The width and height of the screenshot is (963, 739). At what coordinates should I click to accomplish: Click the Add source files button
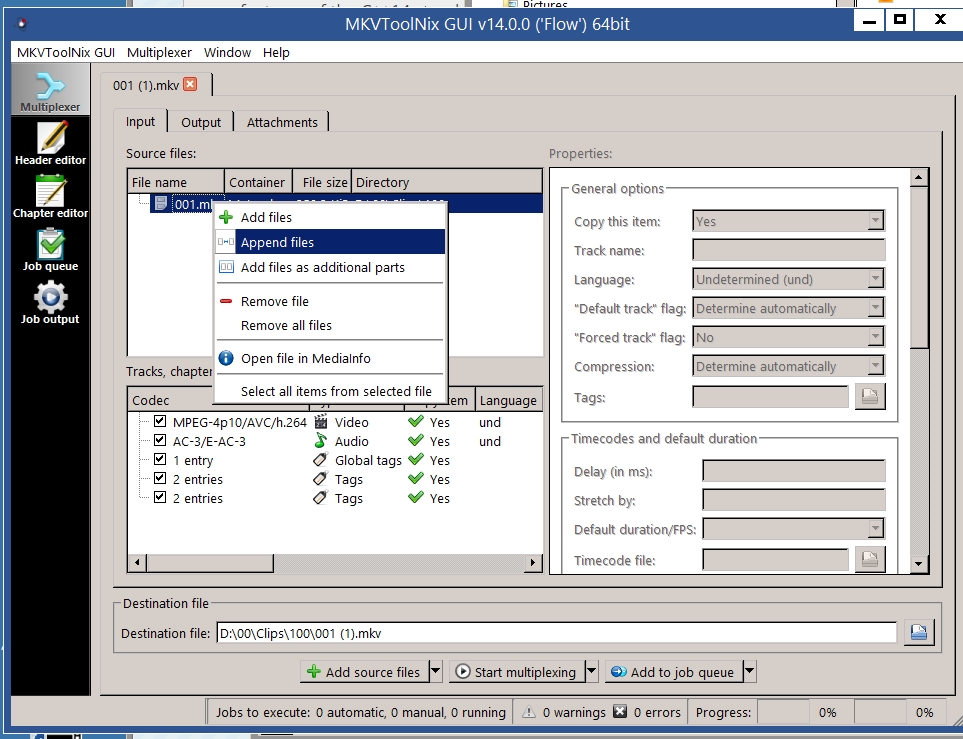(365, 671)
